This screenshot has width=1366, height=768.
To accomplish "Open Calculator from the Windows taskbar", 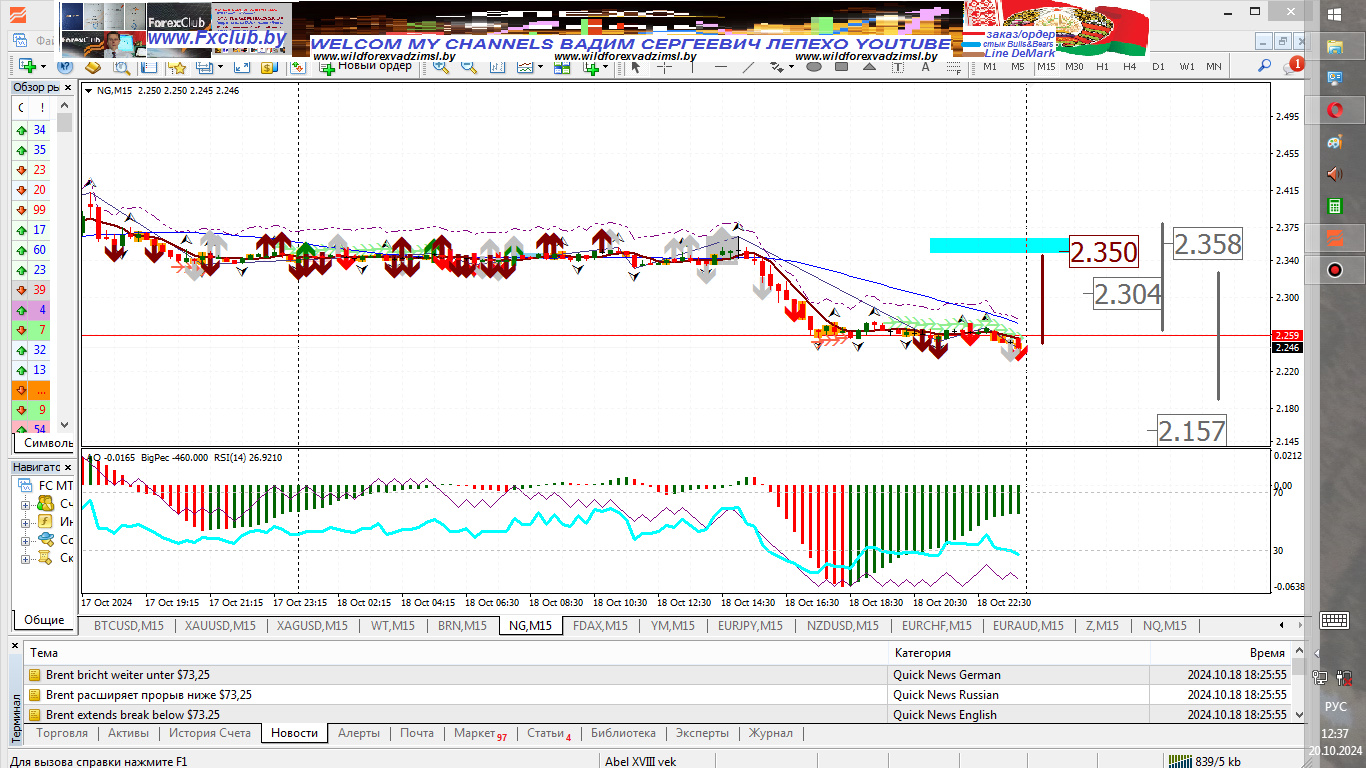I will [x=1334, y=206].
